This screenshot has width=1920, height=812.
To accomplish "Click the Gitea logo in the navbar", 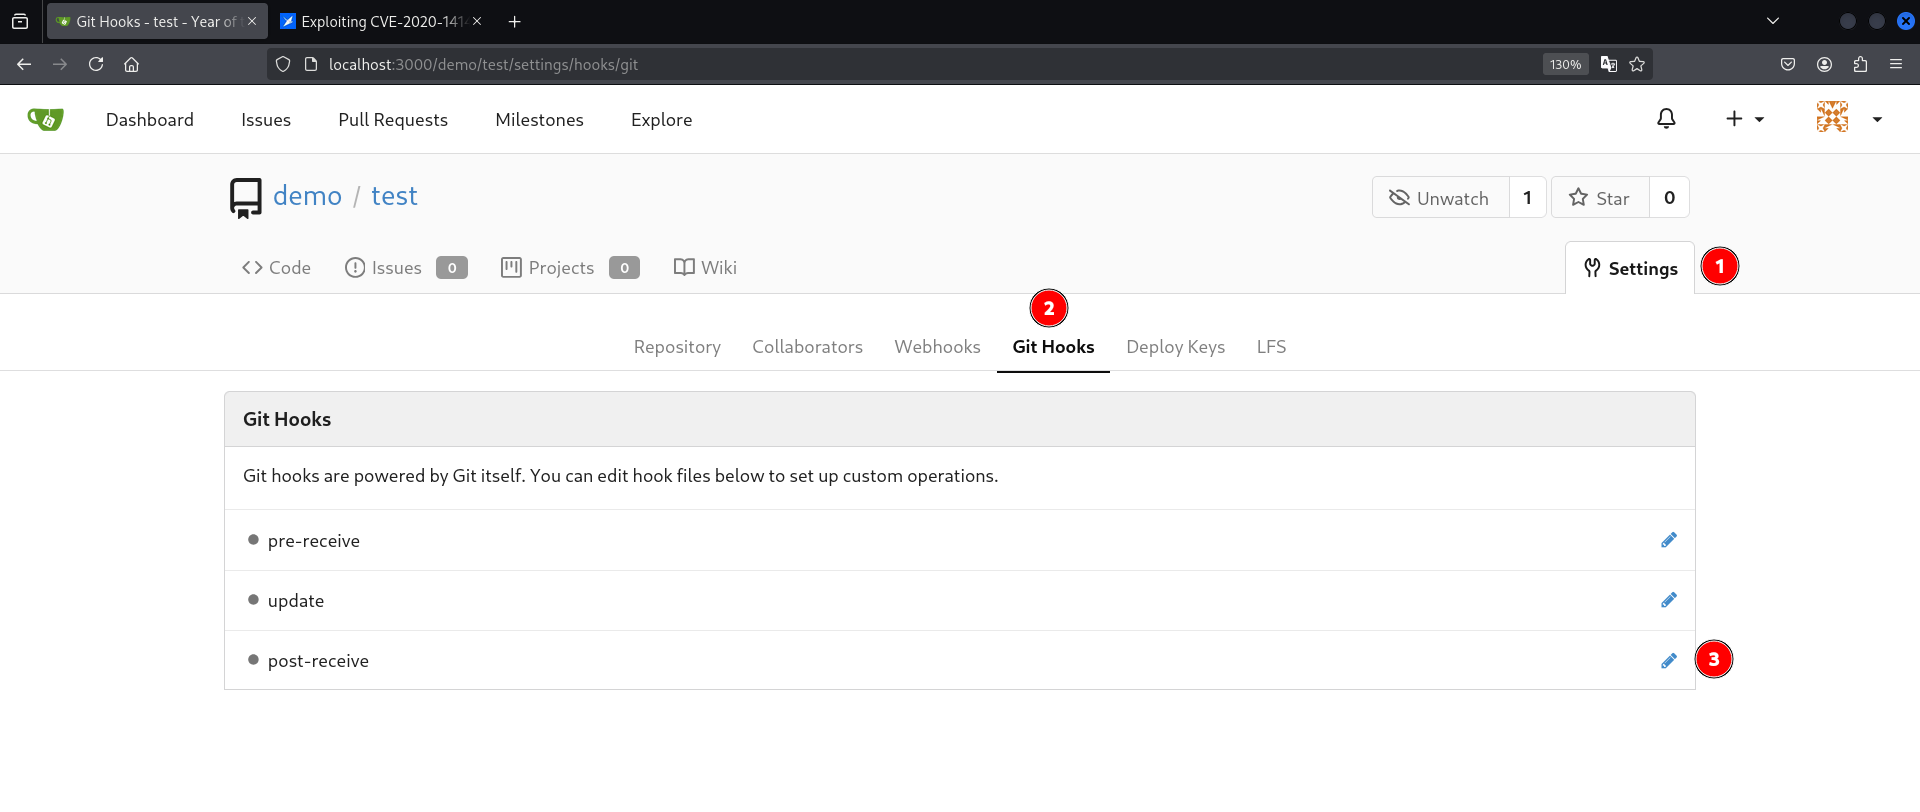I will click(x=46, y=119).
